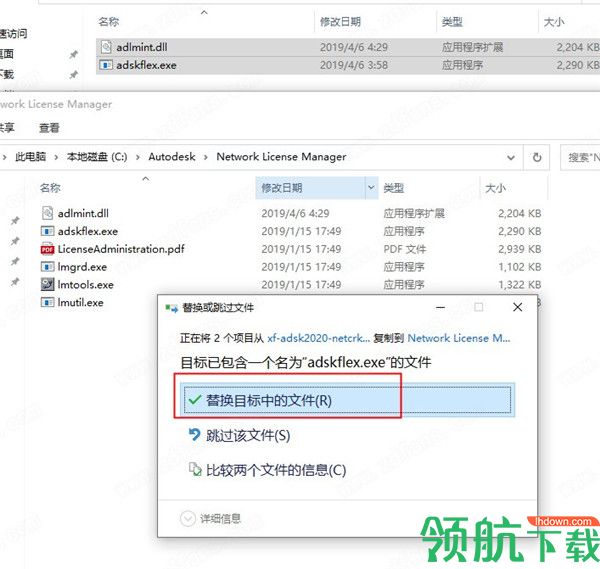Click 本地磁盘 (C:) in the breadcrumb

pyautogui.click(x=97, y=157)
